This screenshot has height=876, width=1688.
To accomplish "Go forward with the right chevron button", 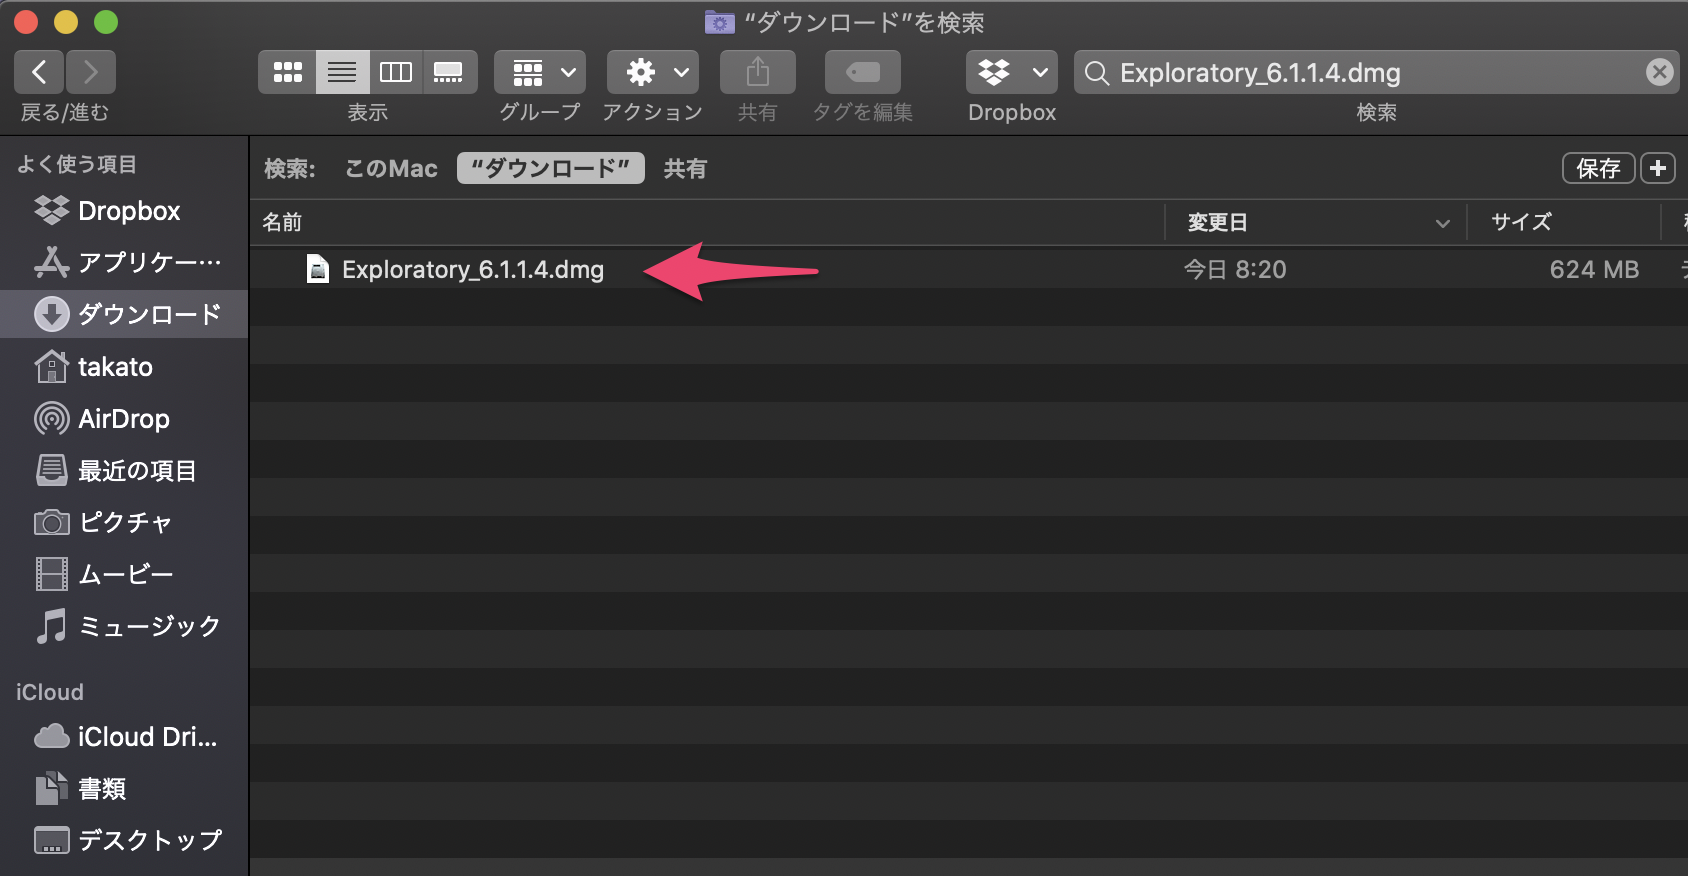I will click(x=91, y=72).
